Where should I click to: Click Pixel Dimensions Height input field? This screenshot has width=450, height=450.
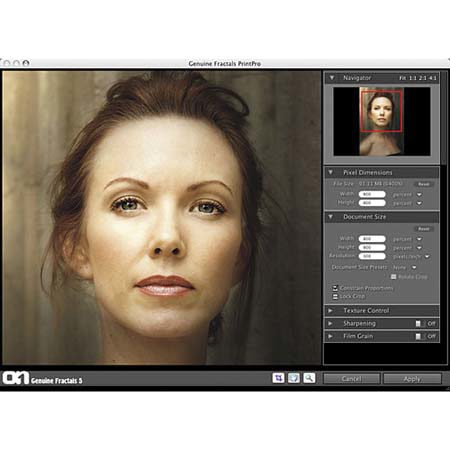[x=372, y=203]
